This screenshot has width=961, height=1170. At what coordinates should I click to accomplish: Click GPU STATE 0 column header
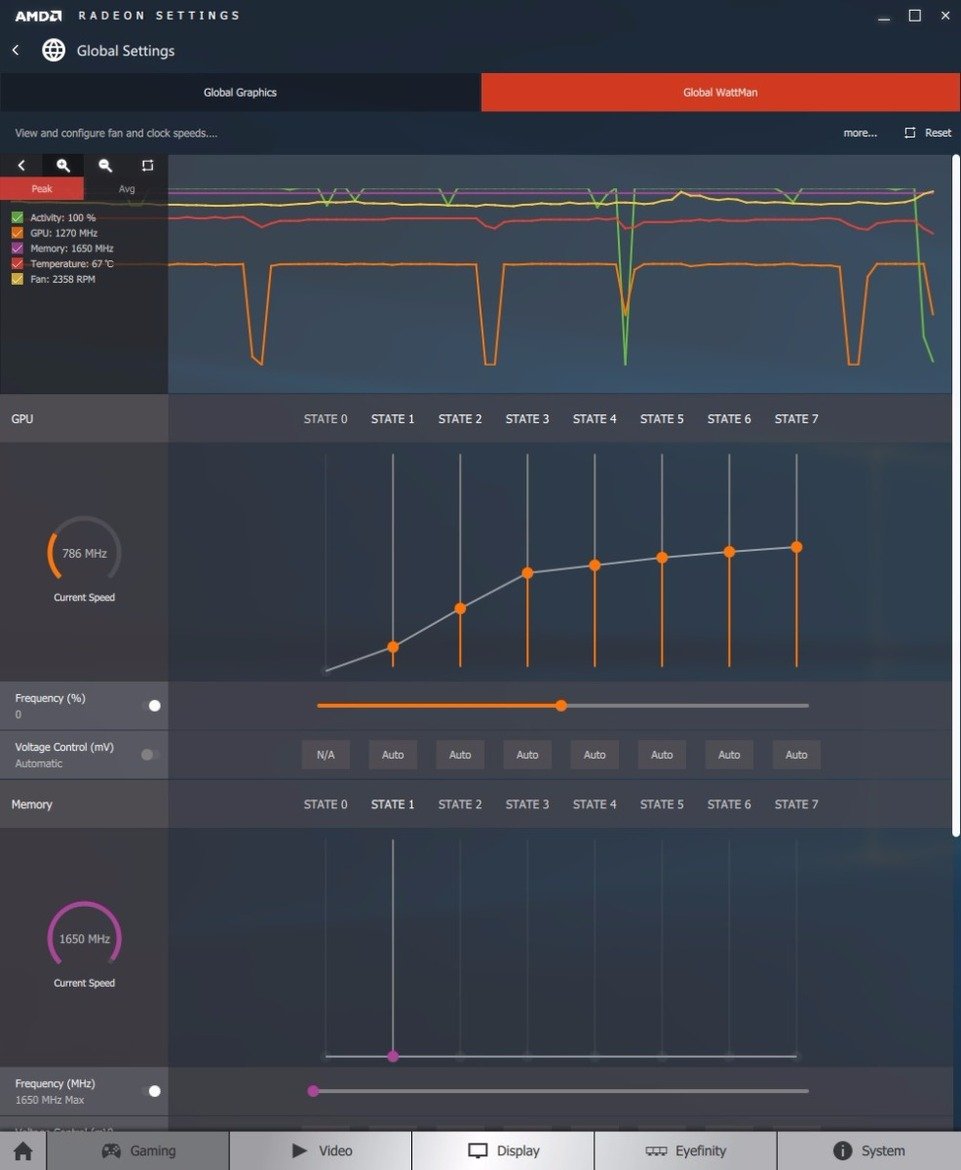325,419
